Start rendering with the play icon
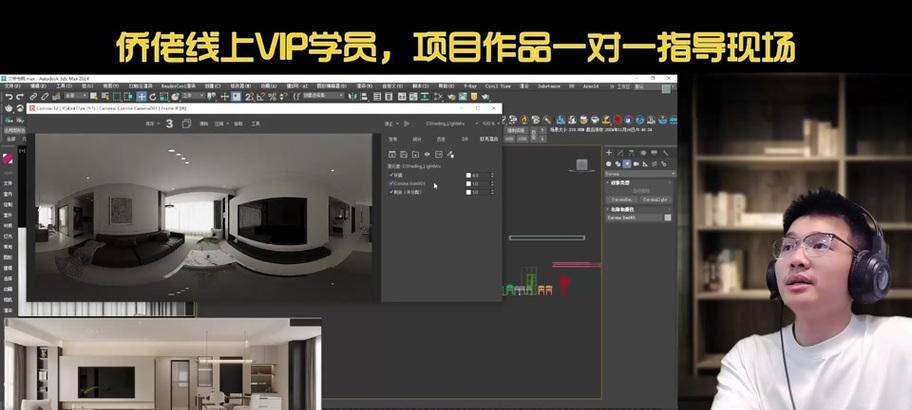 pyautogui.click(x=406, y=124)
